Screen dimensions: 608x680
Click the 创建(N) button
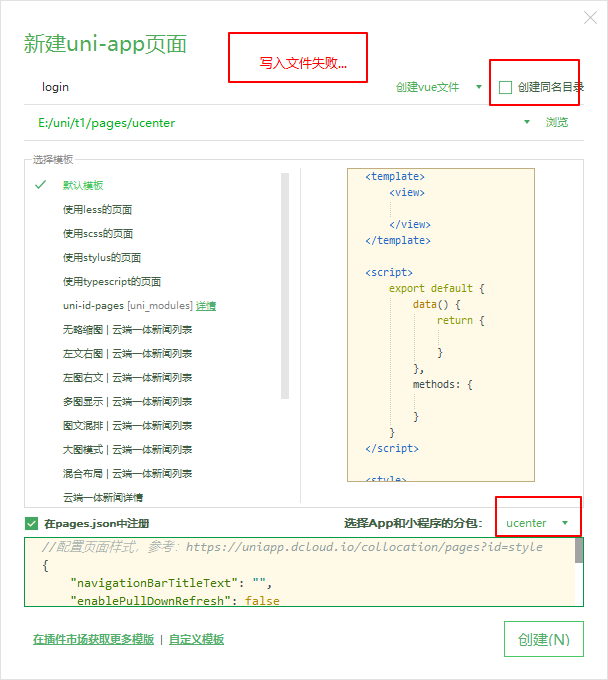[x=544, y=639]
